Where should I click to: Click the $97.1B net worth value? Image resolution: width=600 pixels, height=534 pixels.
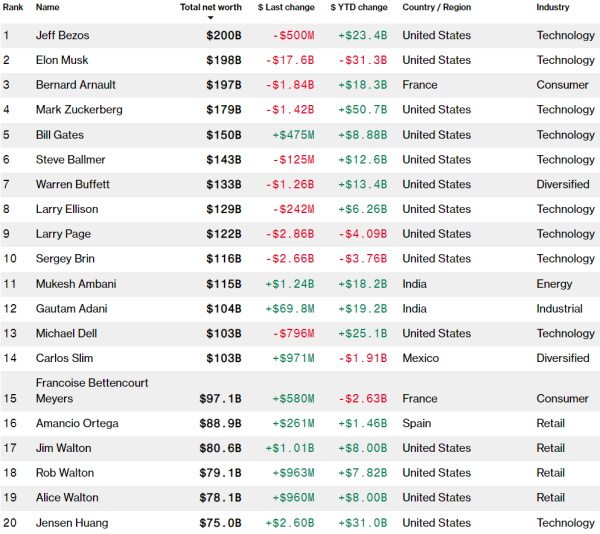click(220, 399)
